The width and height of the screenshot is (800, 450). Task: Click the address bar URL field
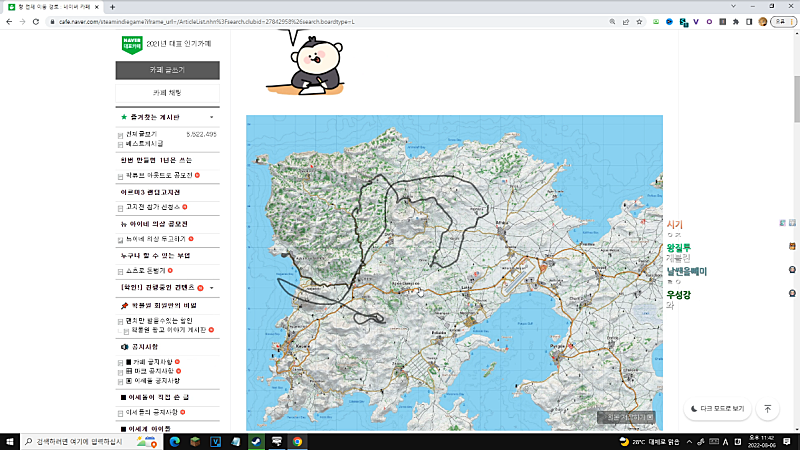pos(327,22)
